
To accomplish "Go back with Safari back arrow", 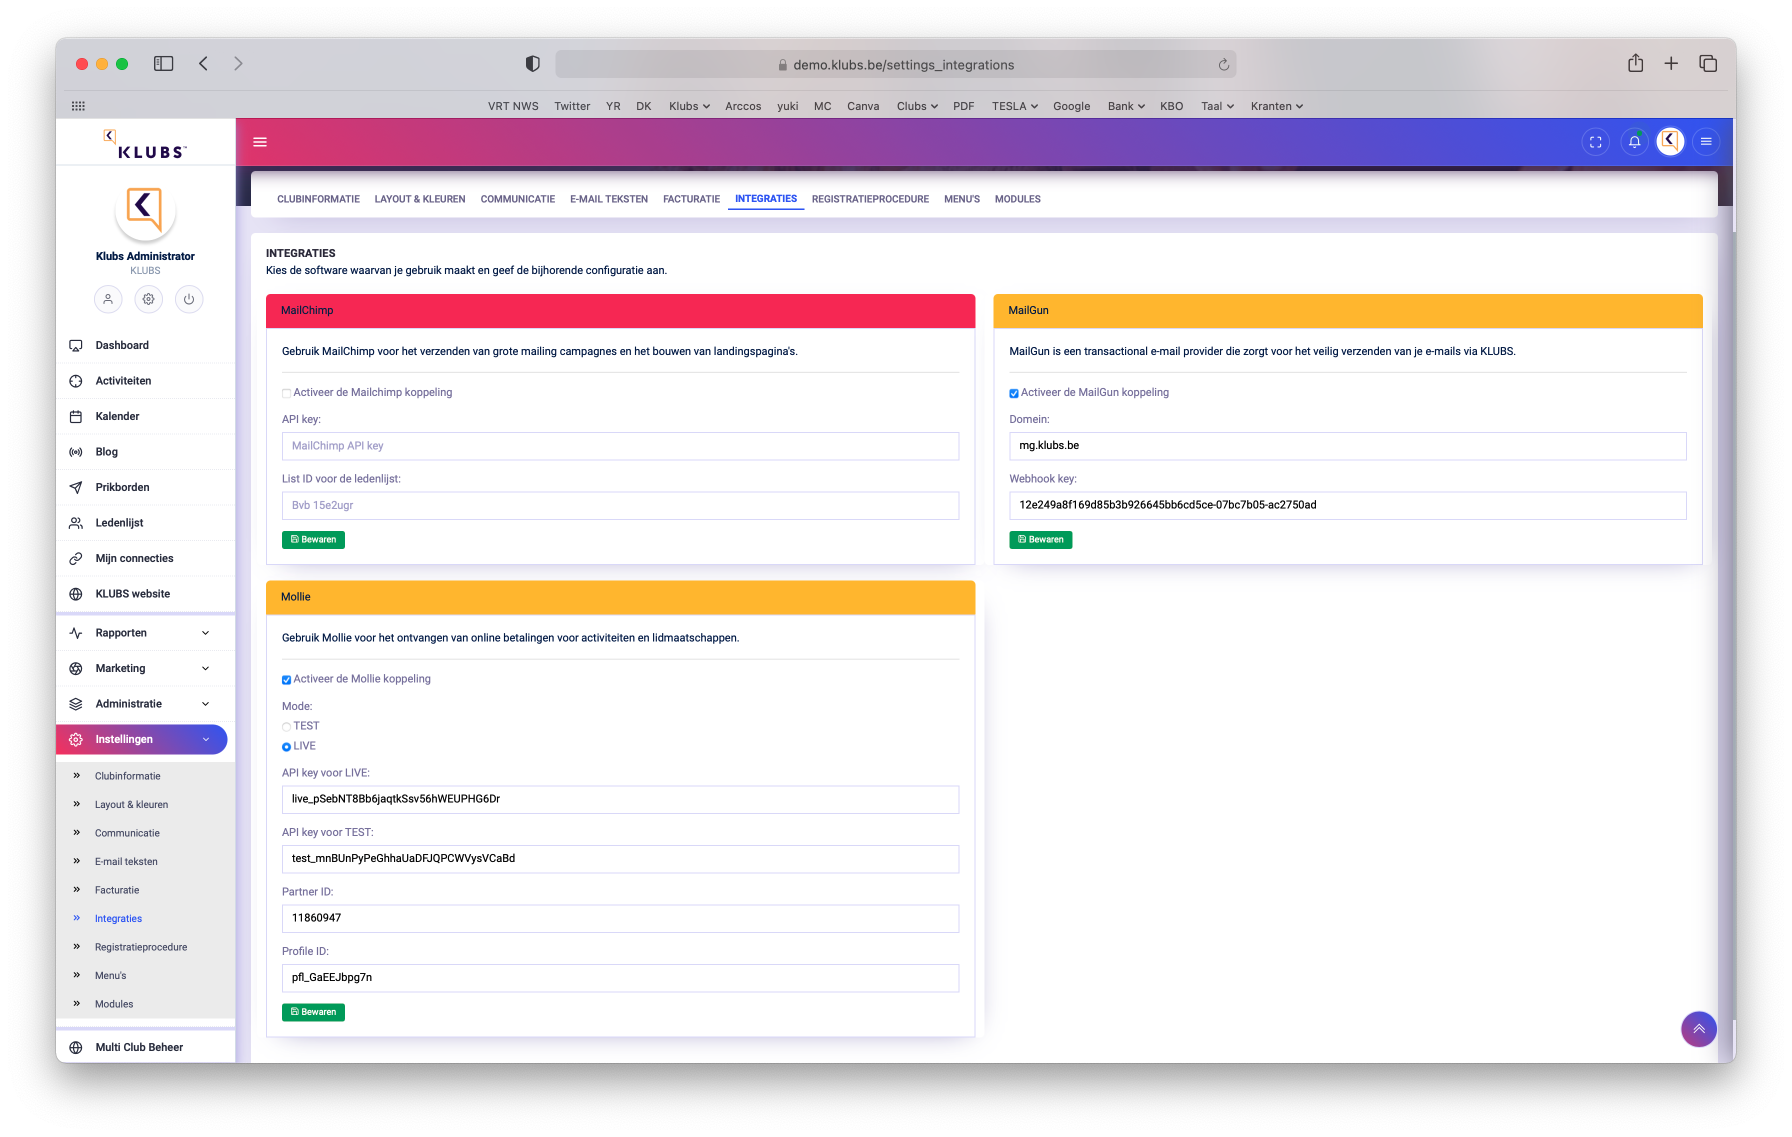I will (x=203, y=64).
